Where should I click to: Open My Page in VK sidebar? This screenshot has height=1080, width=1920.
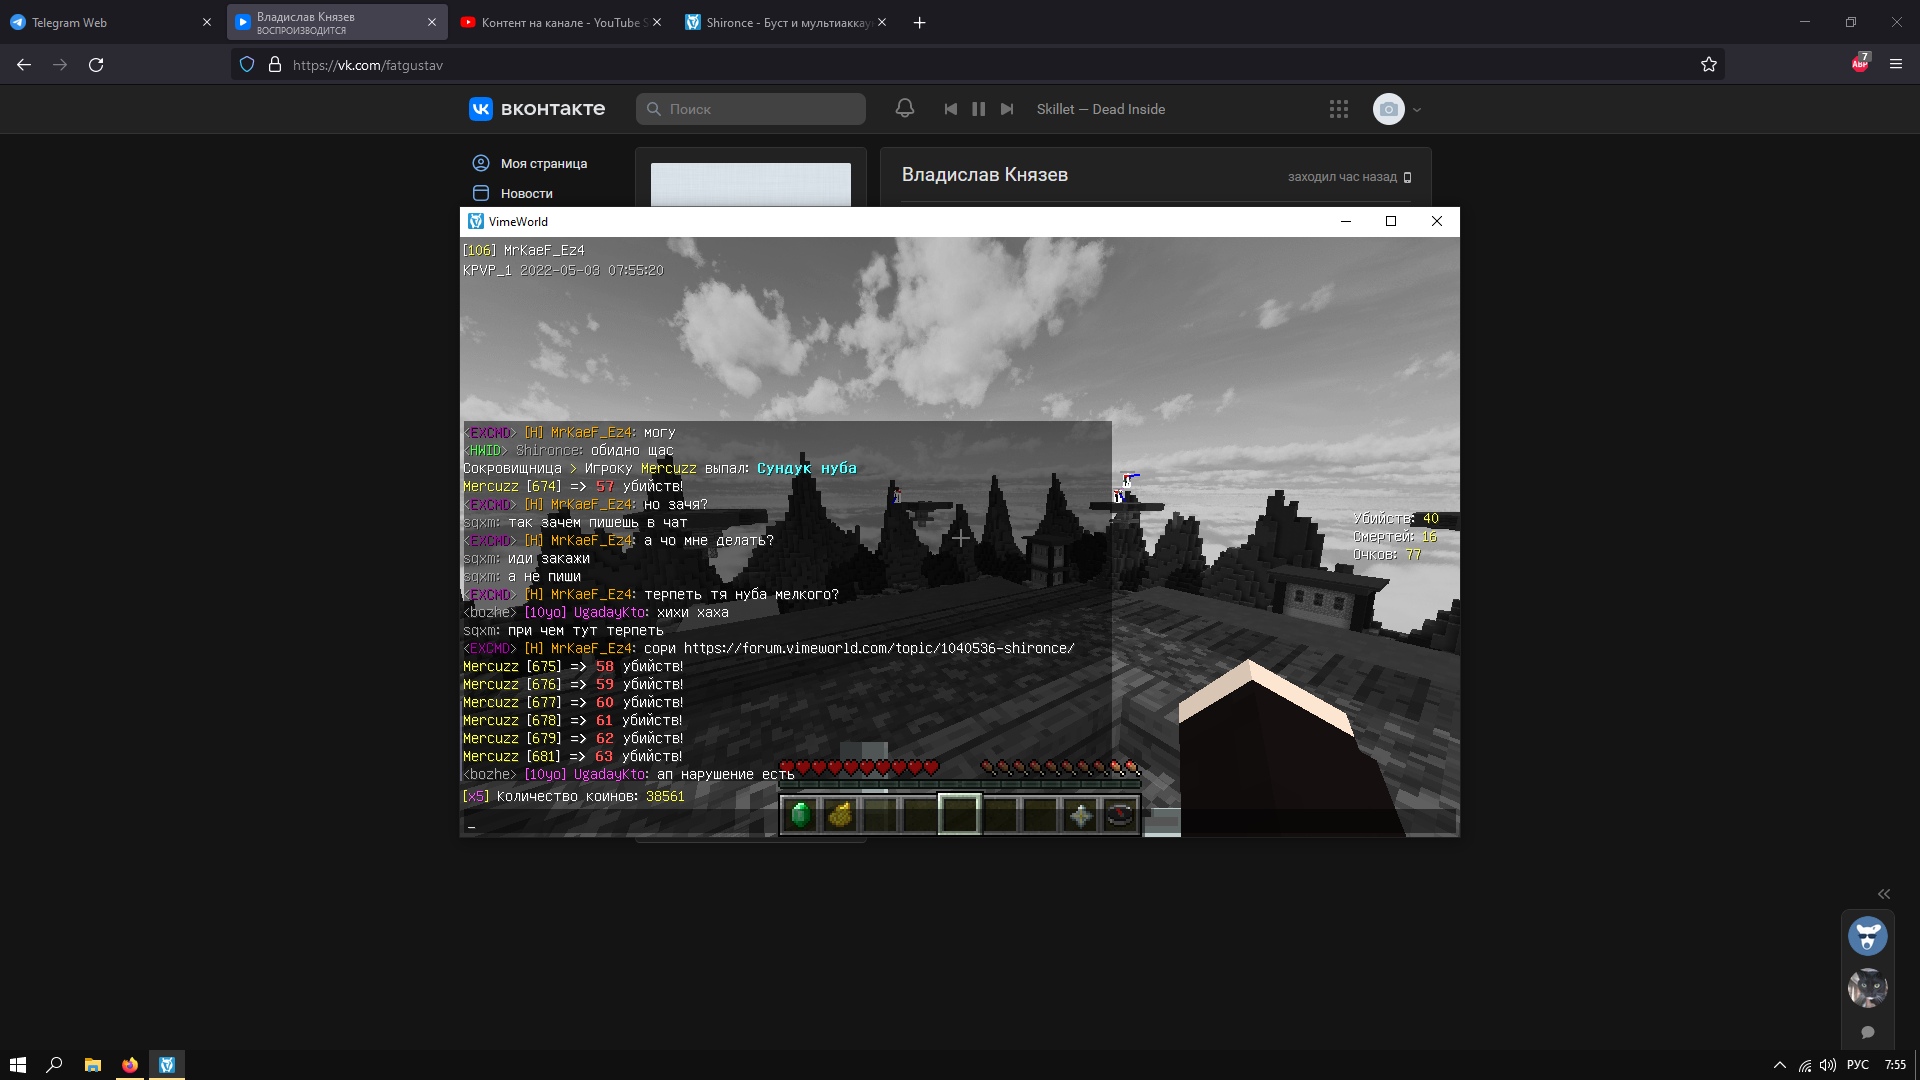tap(543, 163)
